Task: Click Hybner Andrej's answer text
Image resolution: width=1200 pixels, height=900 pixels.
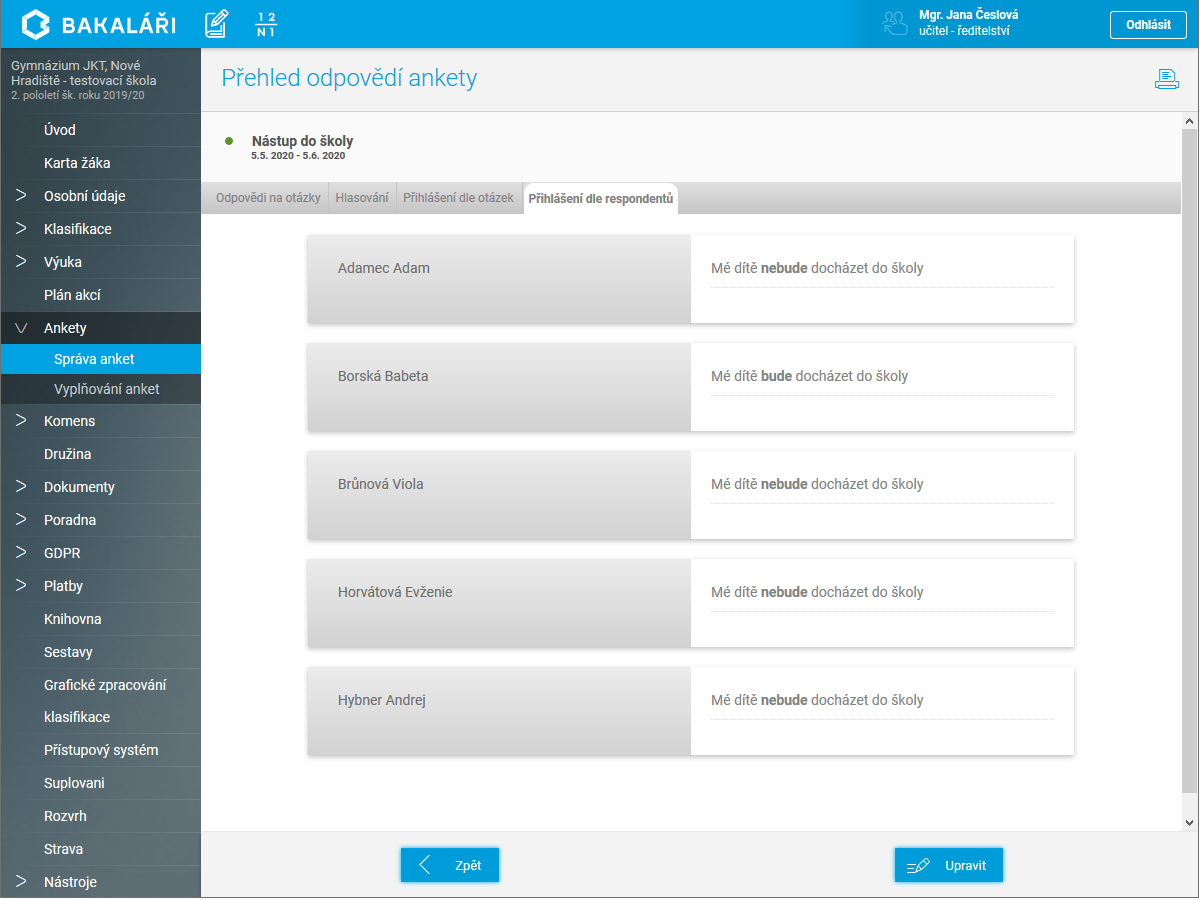Action: click(x=817, y=700)
